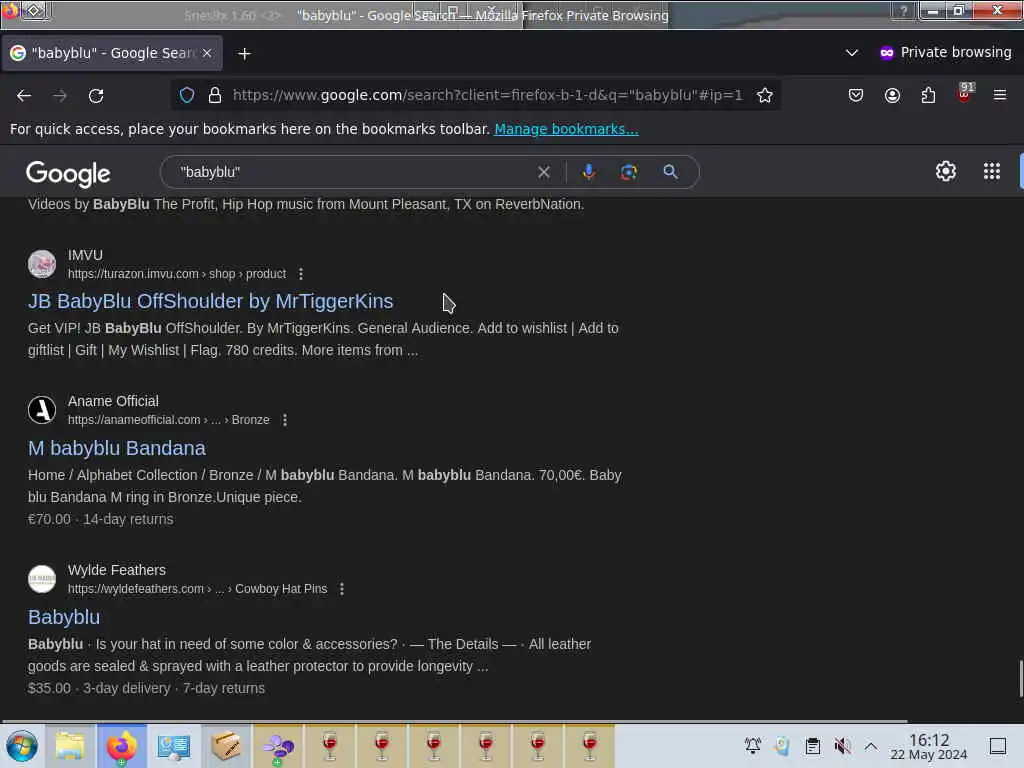Clear the Google search box
This screenshot has width=1024, height=768.
tap(543, 172)
